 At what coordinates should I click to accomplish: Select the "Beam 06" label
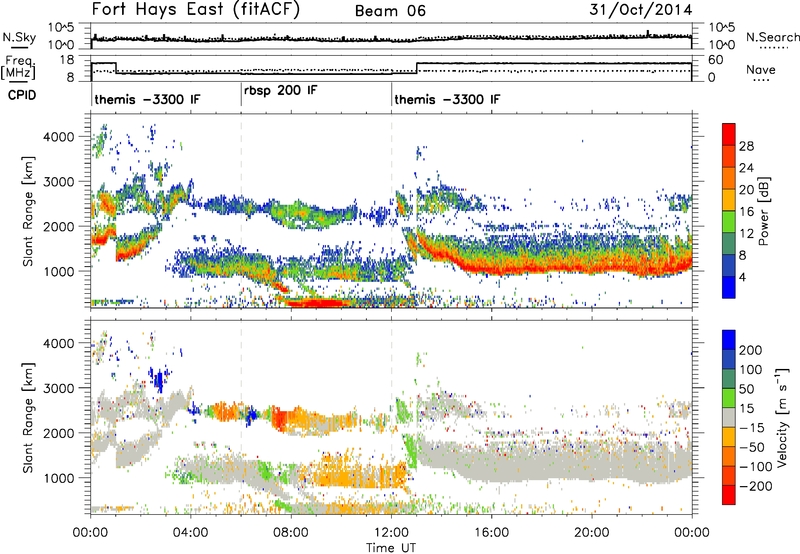coord(390,11)
